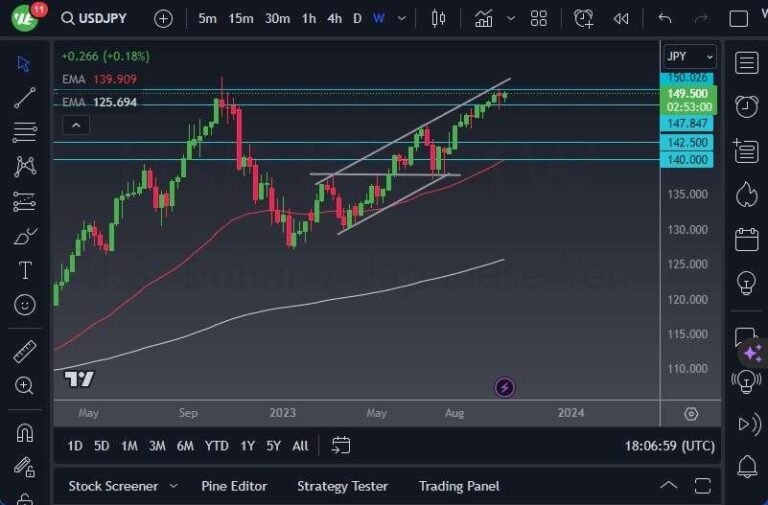Screen dimensions: 768x505
Task: Select the cursor arrow tool
Action: coord(24,64)
